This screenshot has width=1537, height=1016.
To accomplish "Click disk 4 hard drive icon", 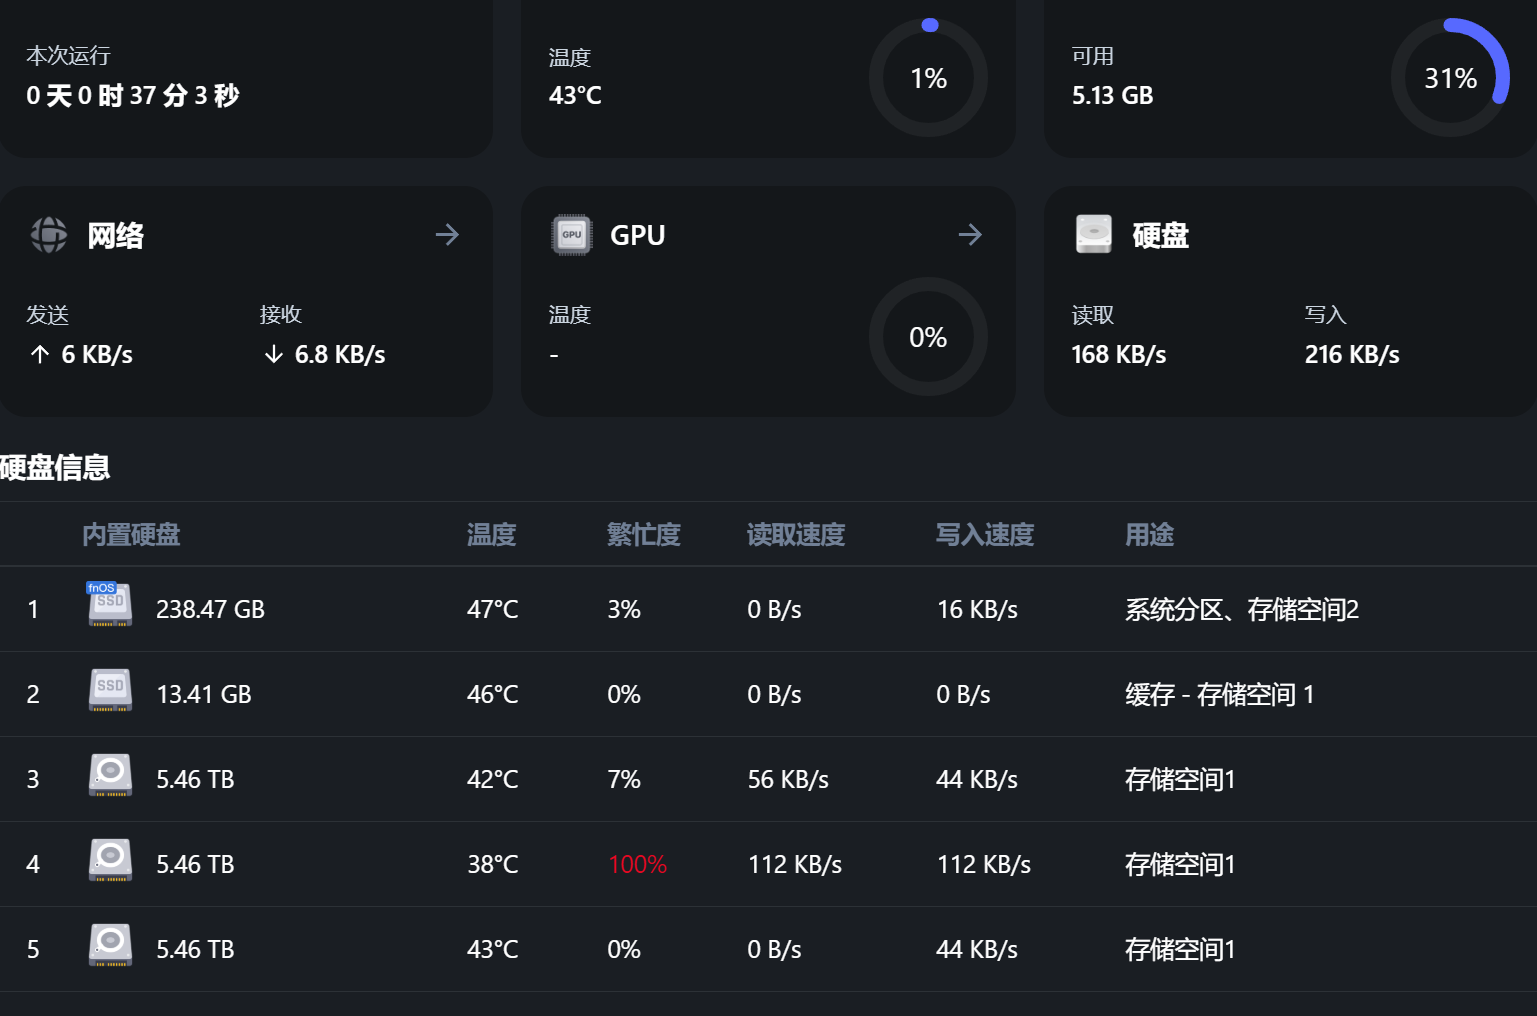I will pos(110,860).
